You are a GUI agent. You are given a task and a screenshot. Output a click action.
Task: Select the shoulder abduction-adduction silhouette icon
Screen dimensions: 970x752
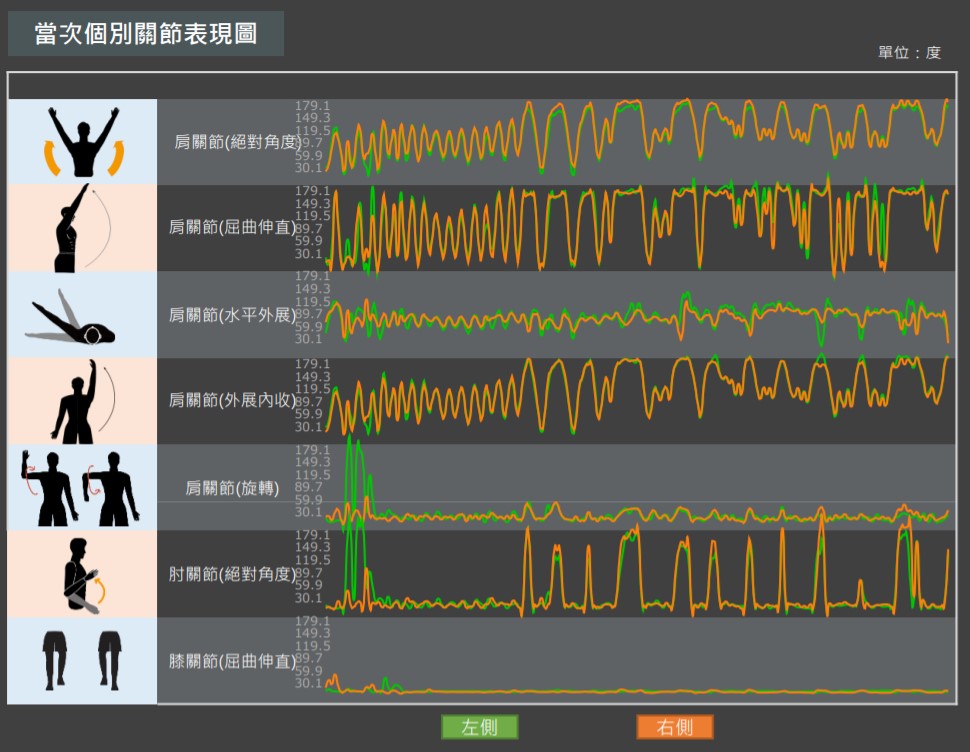83,401
